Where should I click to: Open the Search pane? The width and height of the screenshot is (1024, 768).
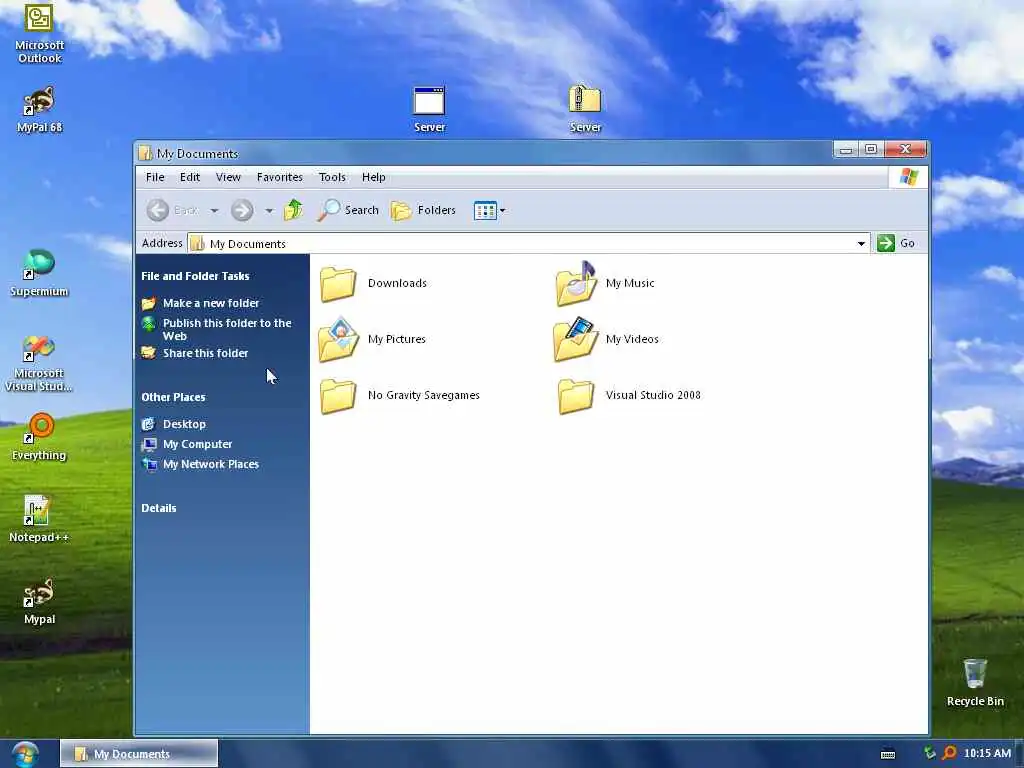coord(348,210)
